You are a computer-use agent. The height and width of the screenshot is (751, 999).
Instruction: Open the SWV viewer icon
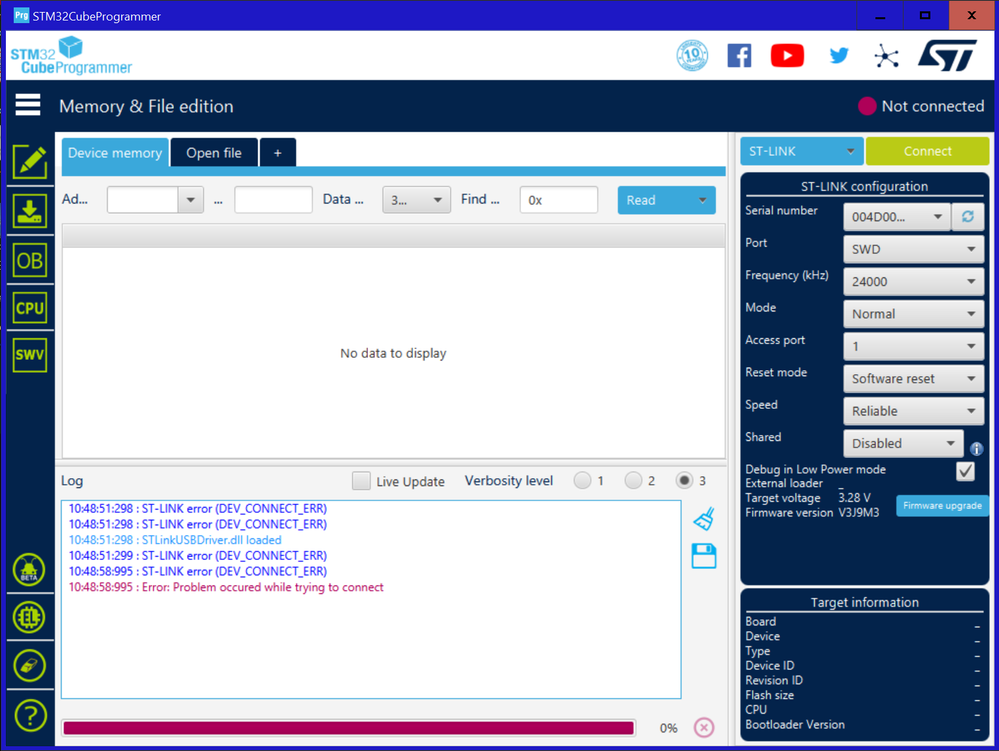point(30,355)
